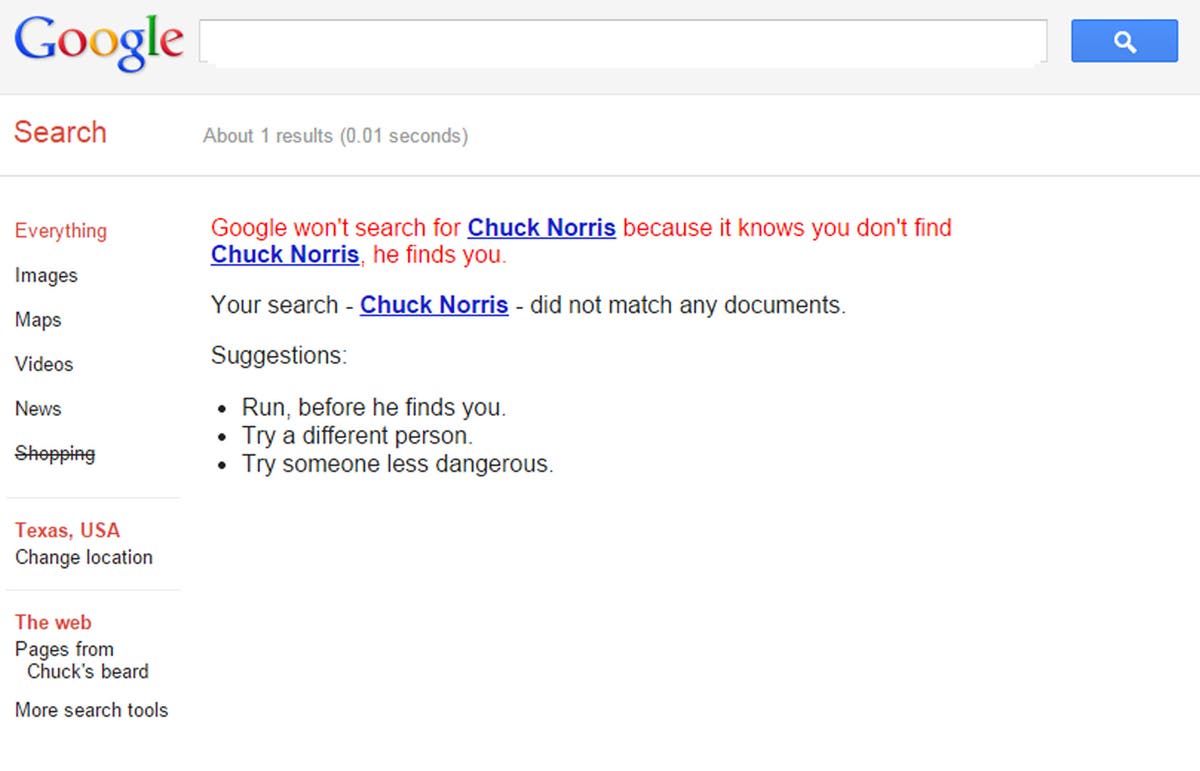This screenshot has height=771, width=1200.
Task: Click Chuck Norris link before 'he finds you'
Action: pyautogui.click(x=284, y=255)
